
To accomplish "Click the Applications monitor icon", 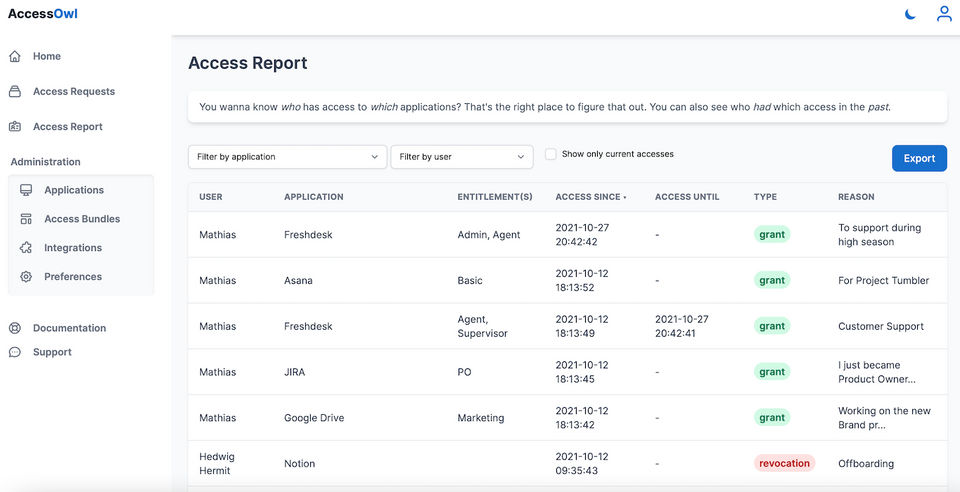I will 26,190.
